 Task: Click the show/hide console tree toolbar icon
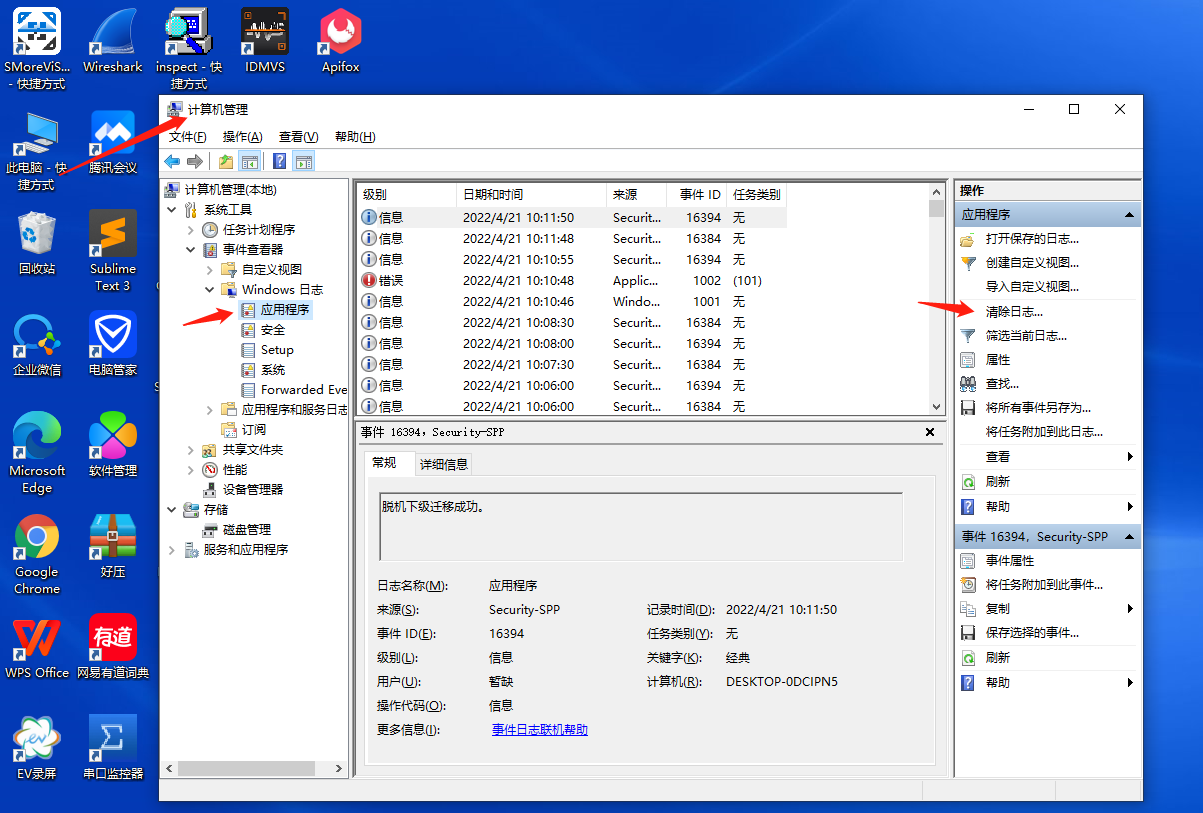249,161
